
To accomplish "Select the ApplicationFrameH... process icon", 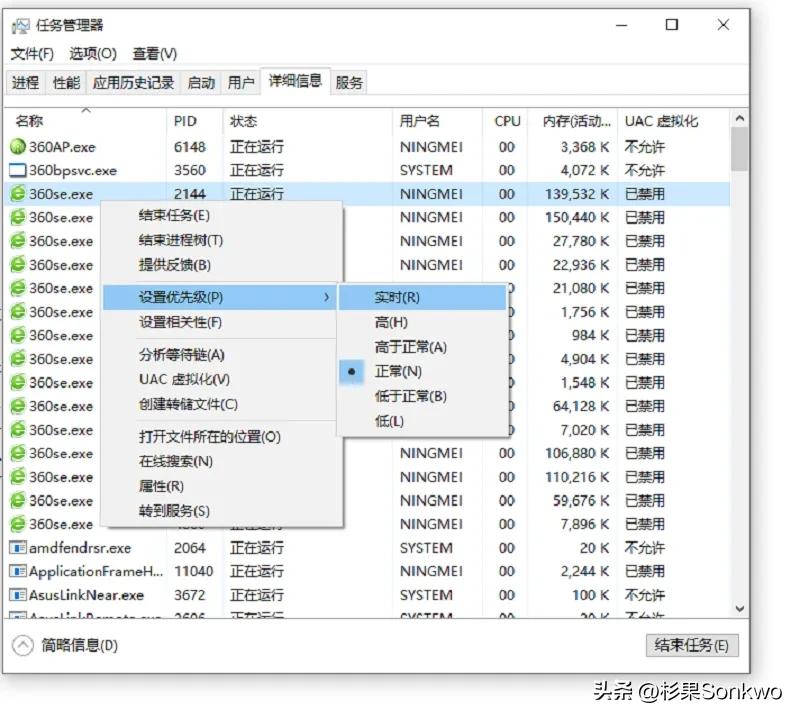I will [x=18, y=571].
